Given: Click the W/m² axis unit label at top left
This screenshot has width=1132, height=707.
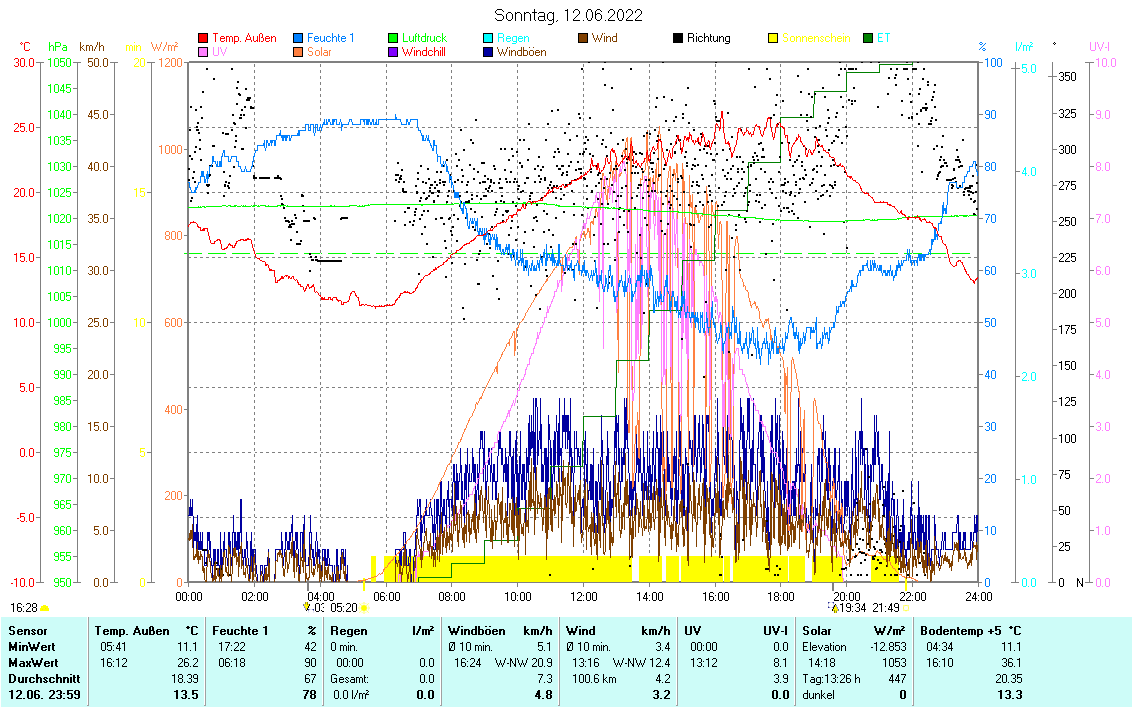Looking at the screenshot, I should (165, 47).
